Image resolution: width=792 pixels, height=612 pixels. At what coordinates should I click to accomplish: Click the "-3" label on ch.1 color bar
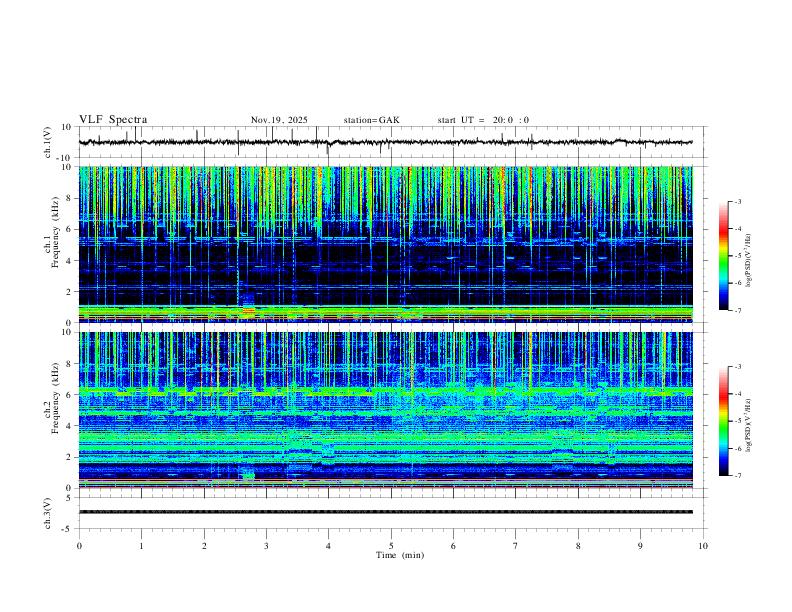coord(737,201)
